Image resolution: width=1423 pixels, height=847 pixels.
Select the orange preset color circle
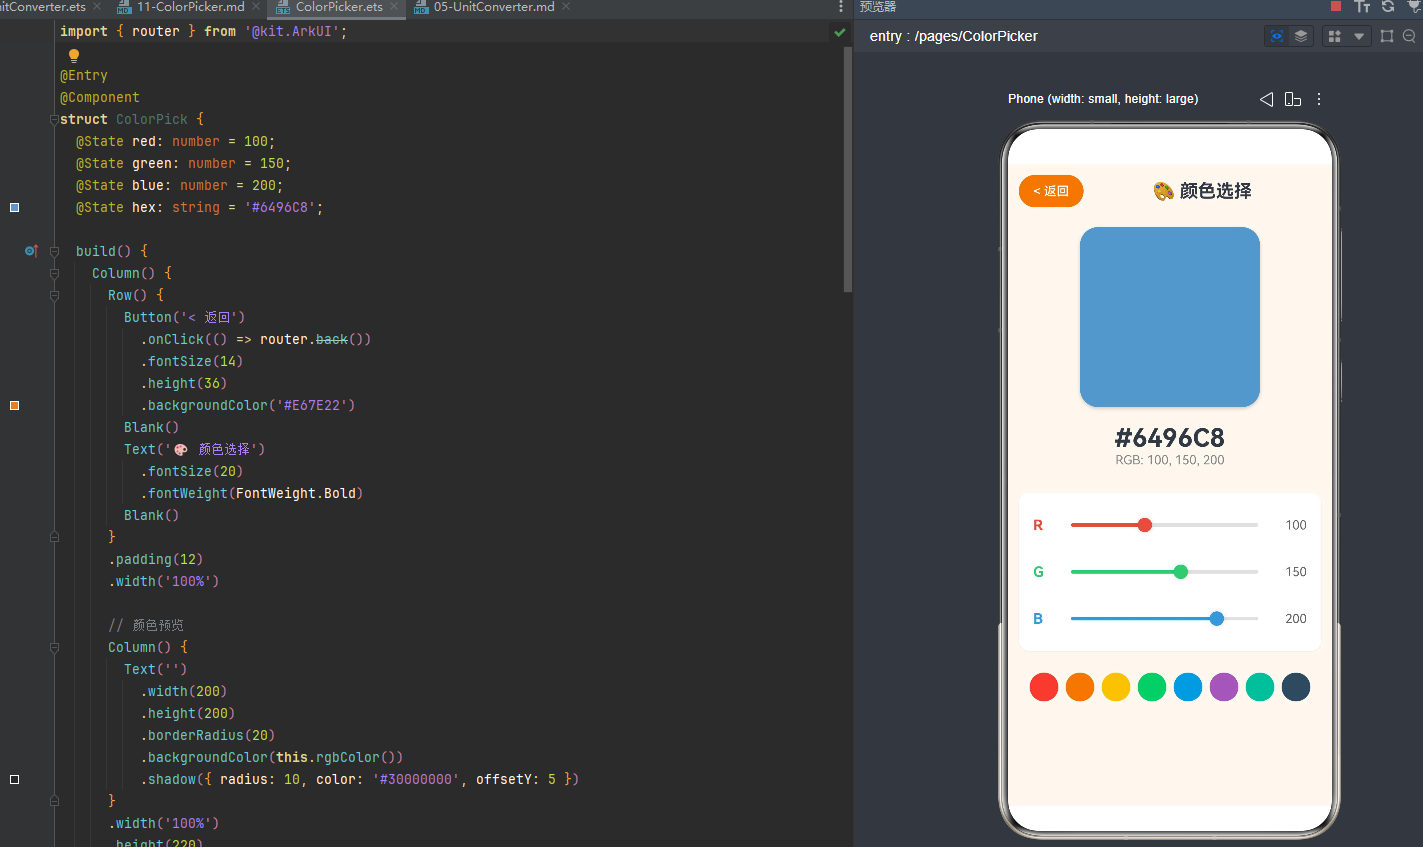tap(1080, 687)
